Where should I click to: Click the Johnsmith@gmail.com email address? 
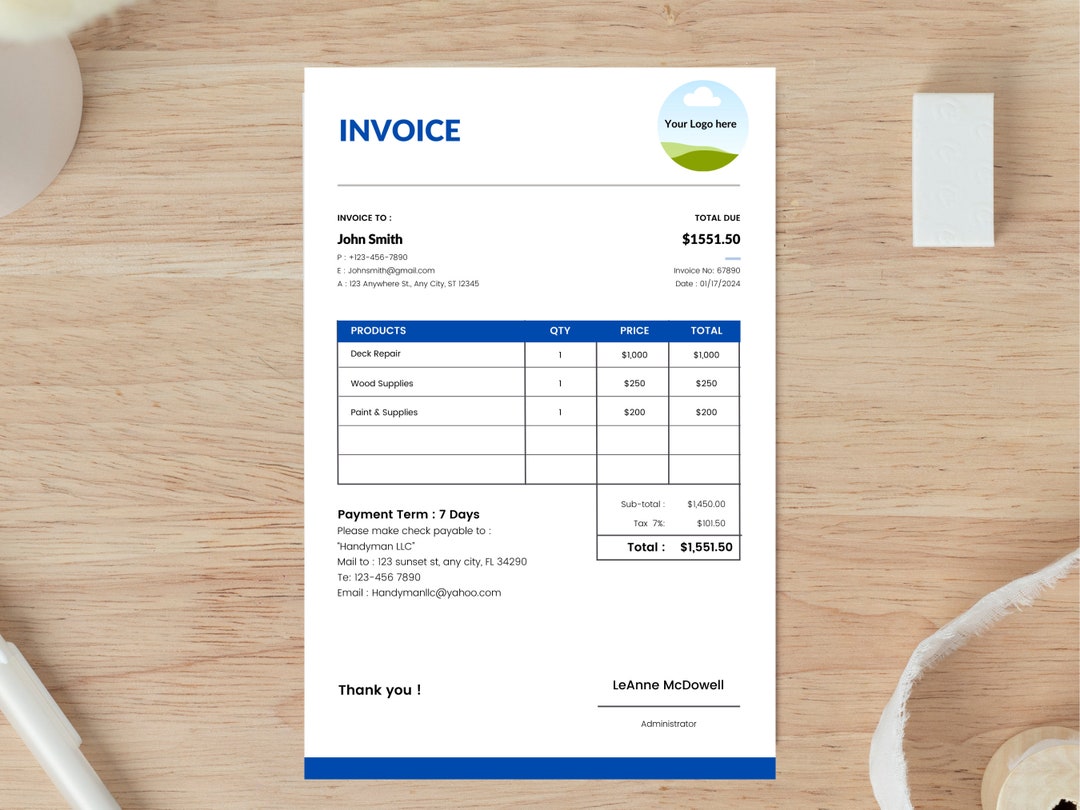pyautogui.click(x=392, y=270)
